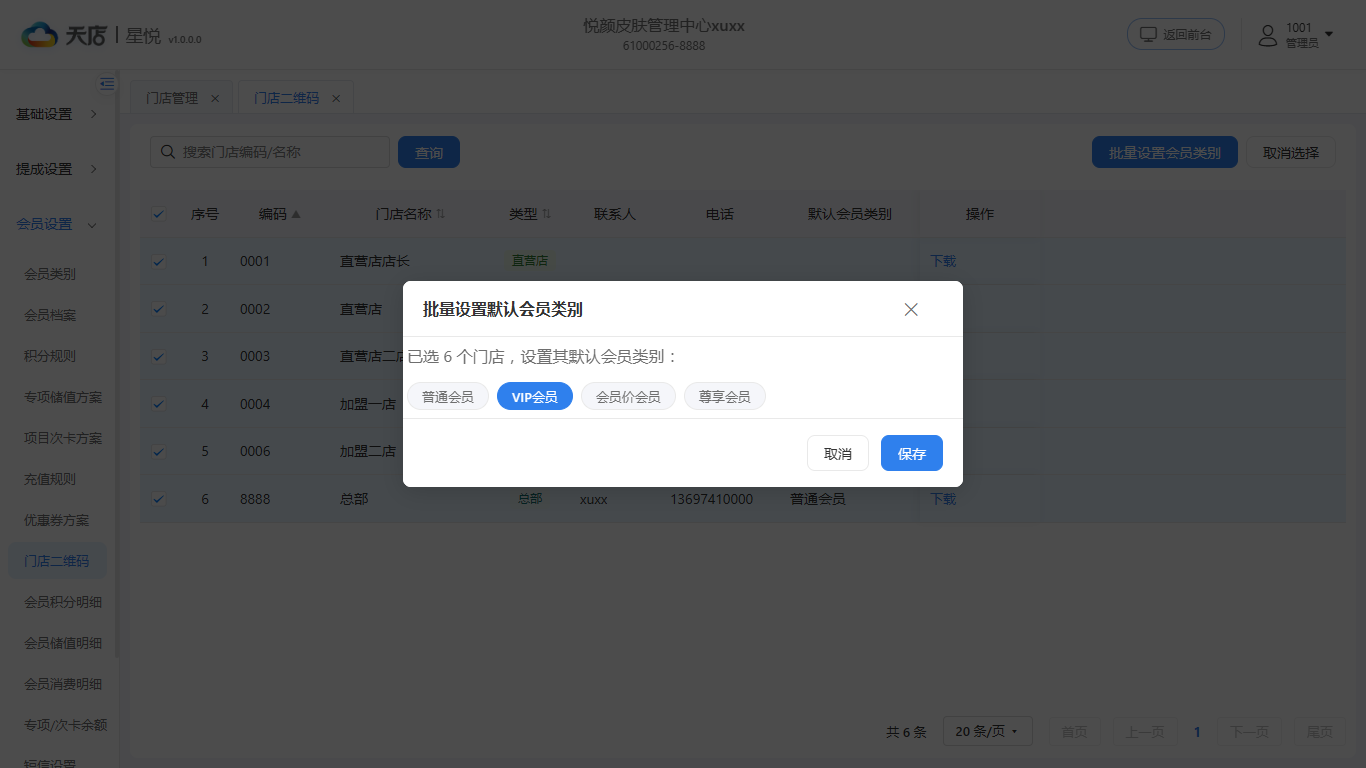The image size is (1366, 768).
Task: Open 会员消费明细 in the sidebar
Action: click(63, 684)
